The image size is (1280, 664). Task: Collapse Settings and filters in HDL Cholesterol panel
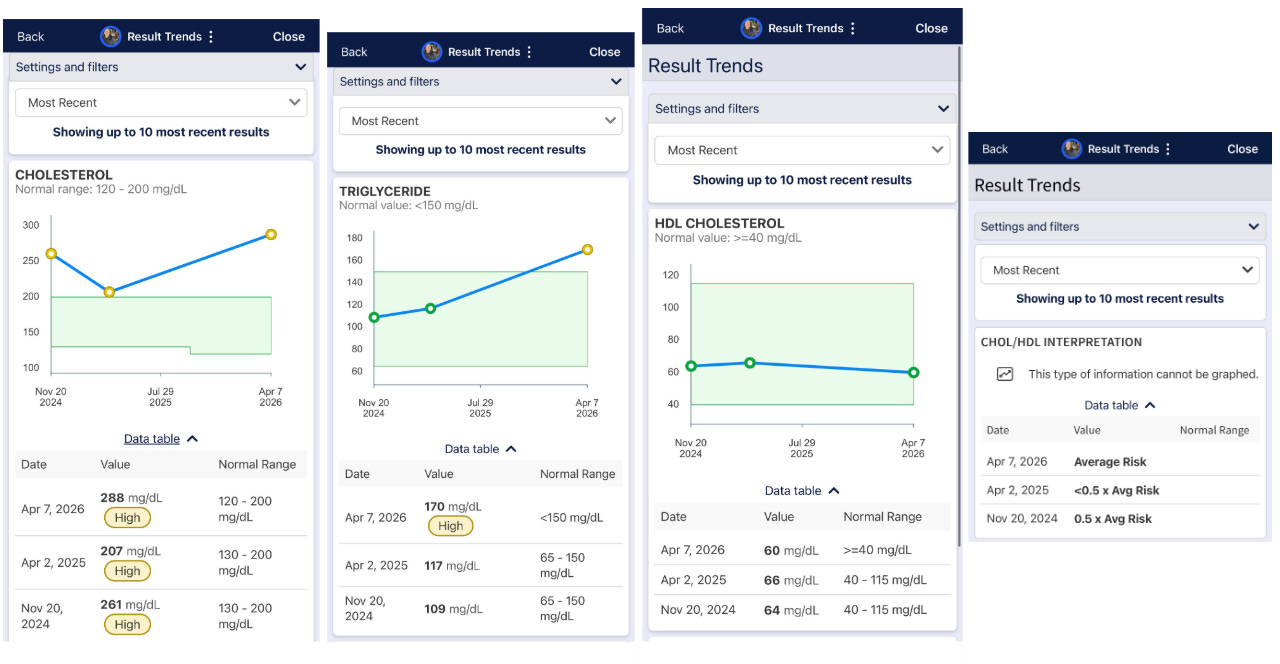[941, 108]
